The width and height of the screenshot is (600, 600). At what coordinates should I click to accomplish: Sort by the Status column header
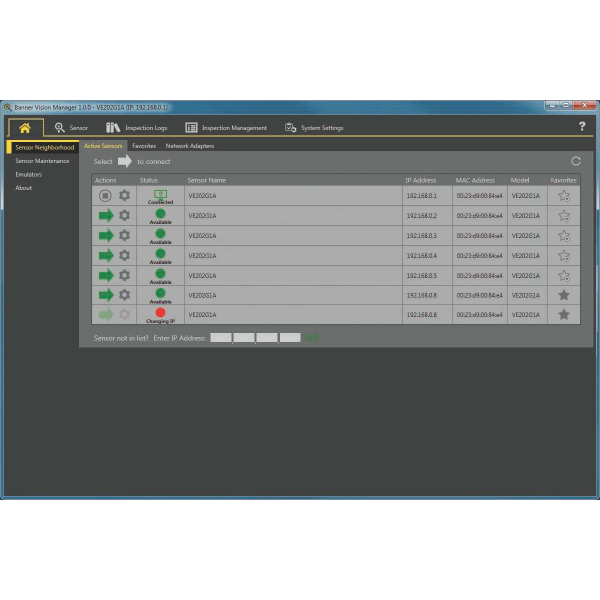click(148, 180)
